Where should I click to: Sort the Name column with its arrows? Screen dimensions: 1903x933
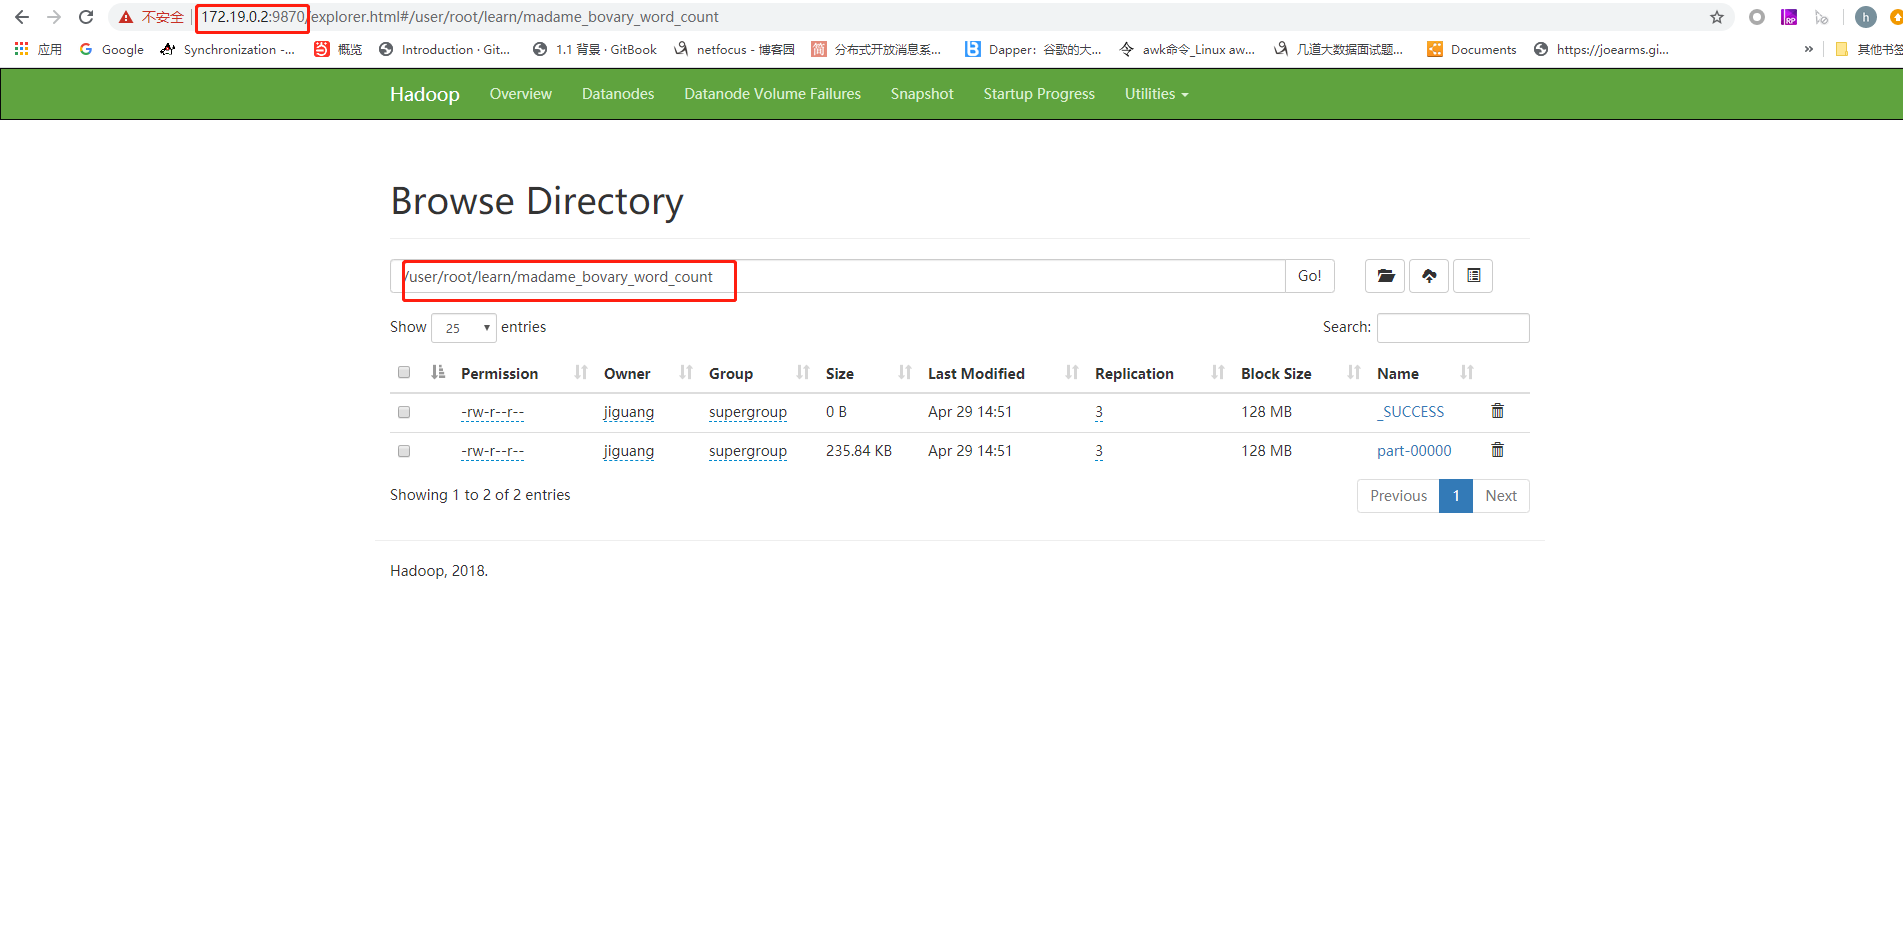1467,372
